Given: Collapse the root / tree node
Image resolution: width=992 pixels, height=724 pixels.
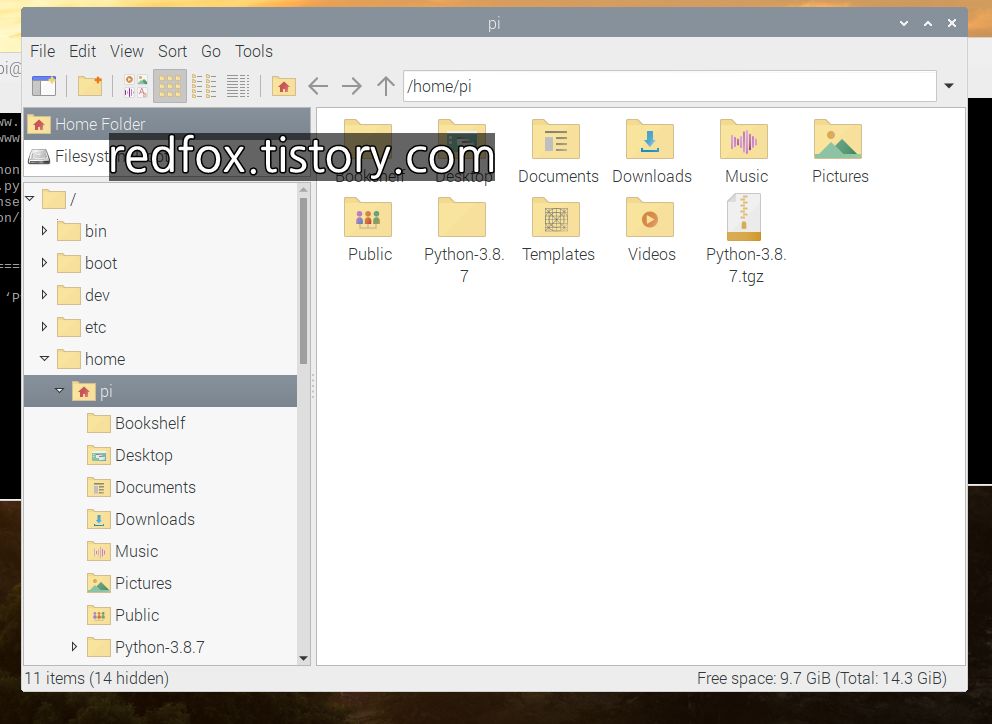Looking at the screenshot, I should click(x=30, y=199).
